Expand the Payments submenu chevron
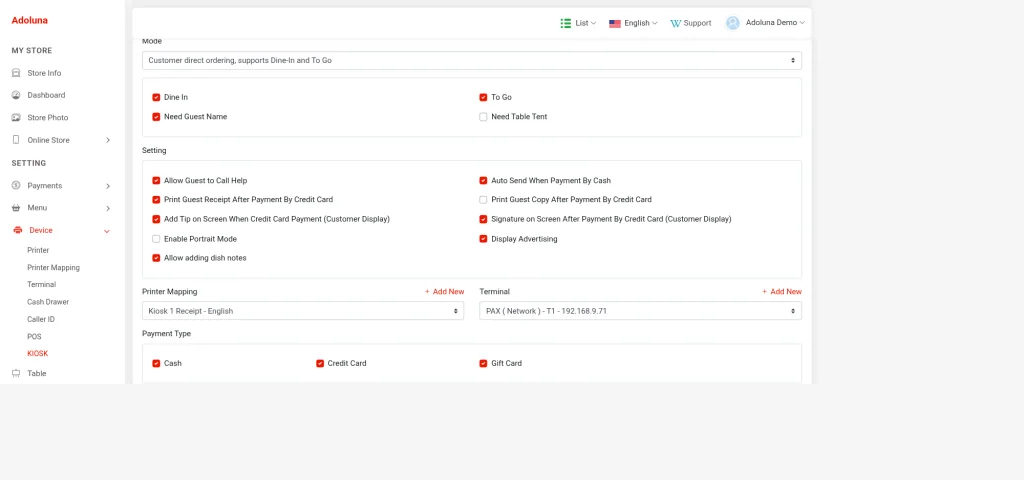1024x480 pixels. click(x=108, y=186)
